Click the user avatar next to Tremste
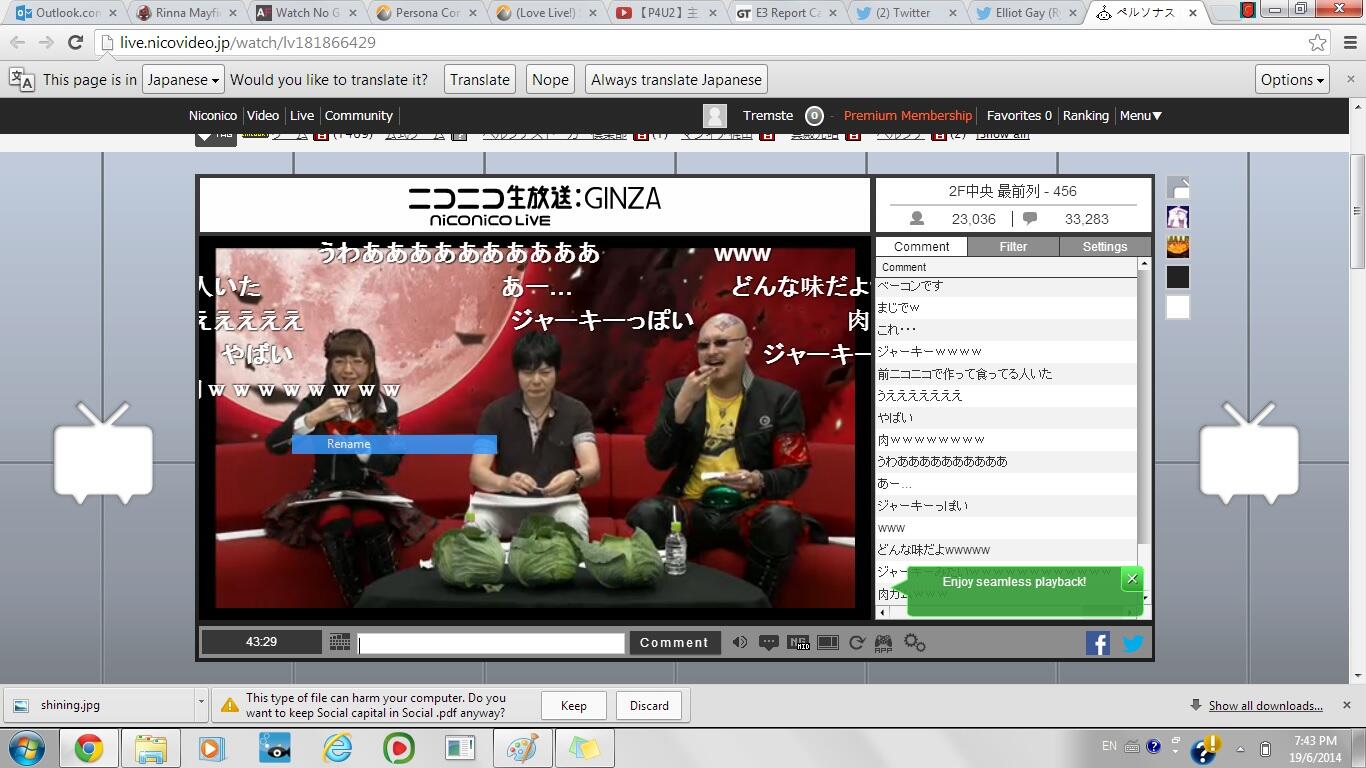This screenshot has height=768, width=1366. (715, 115)
